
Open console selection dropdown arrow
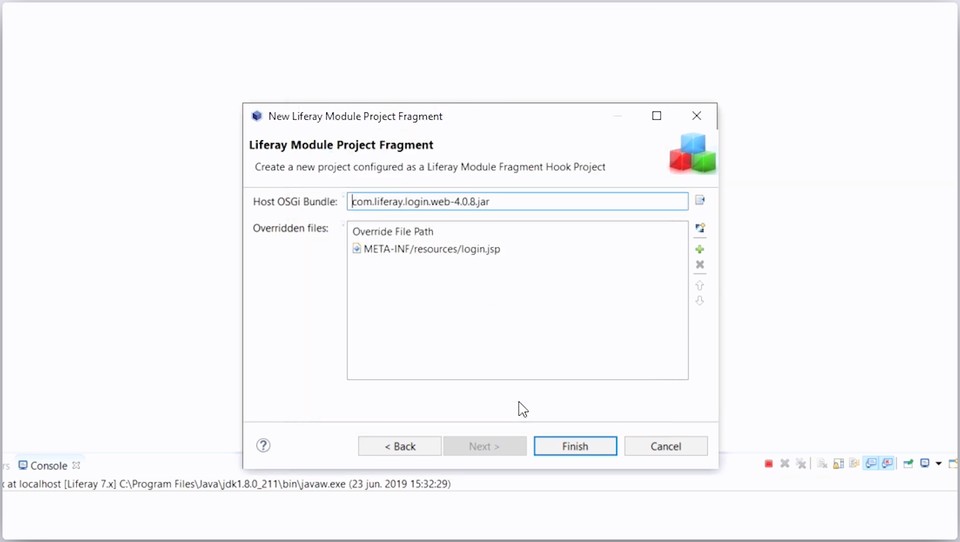coord(938,464)
